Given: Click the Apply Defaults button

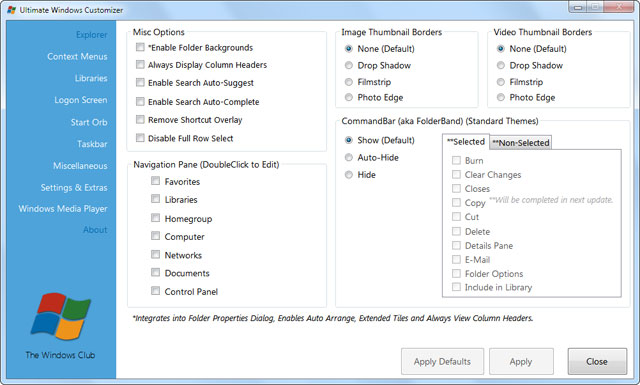Looking at the screenshot, I should (442, 361).
